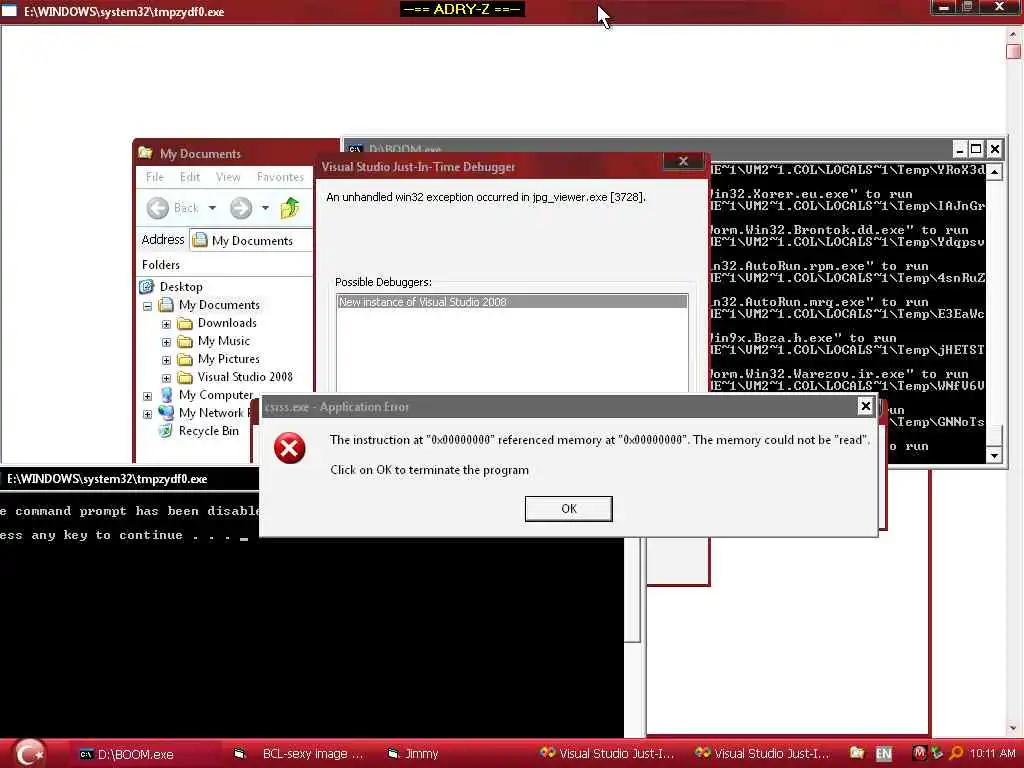The image size is (1024, 768).
Task: Click the Address bar showing My Documents
Action: click(251, 240)
